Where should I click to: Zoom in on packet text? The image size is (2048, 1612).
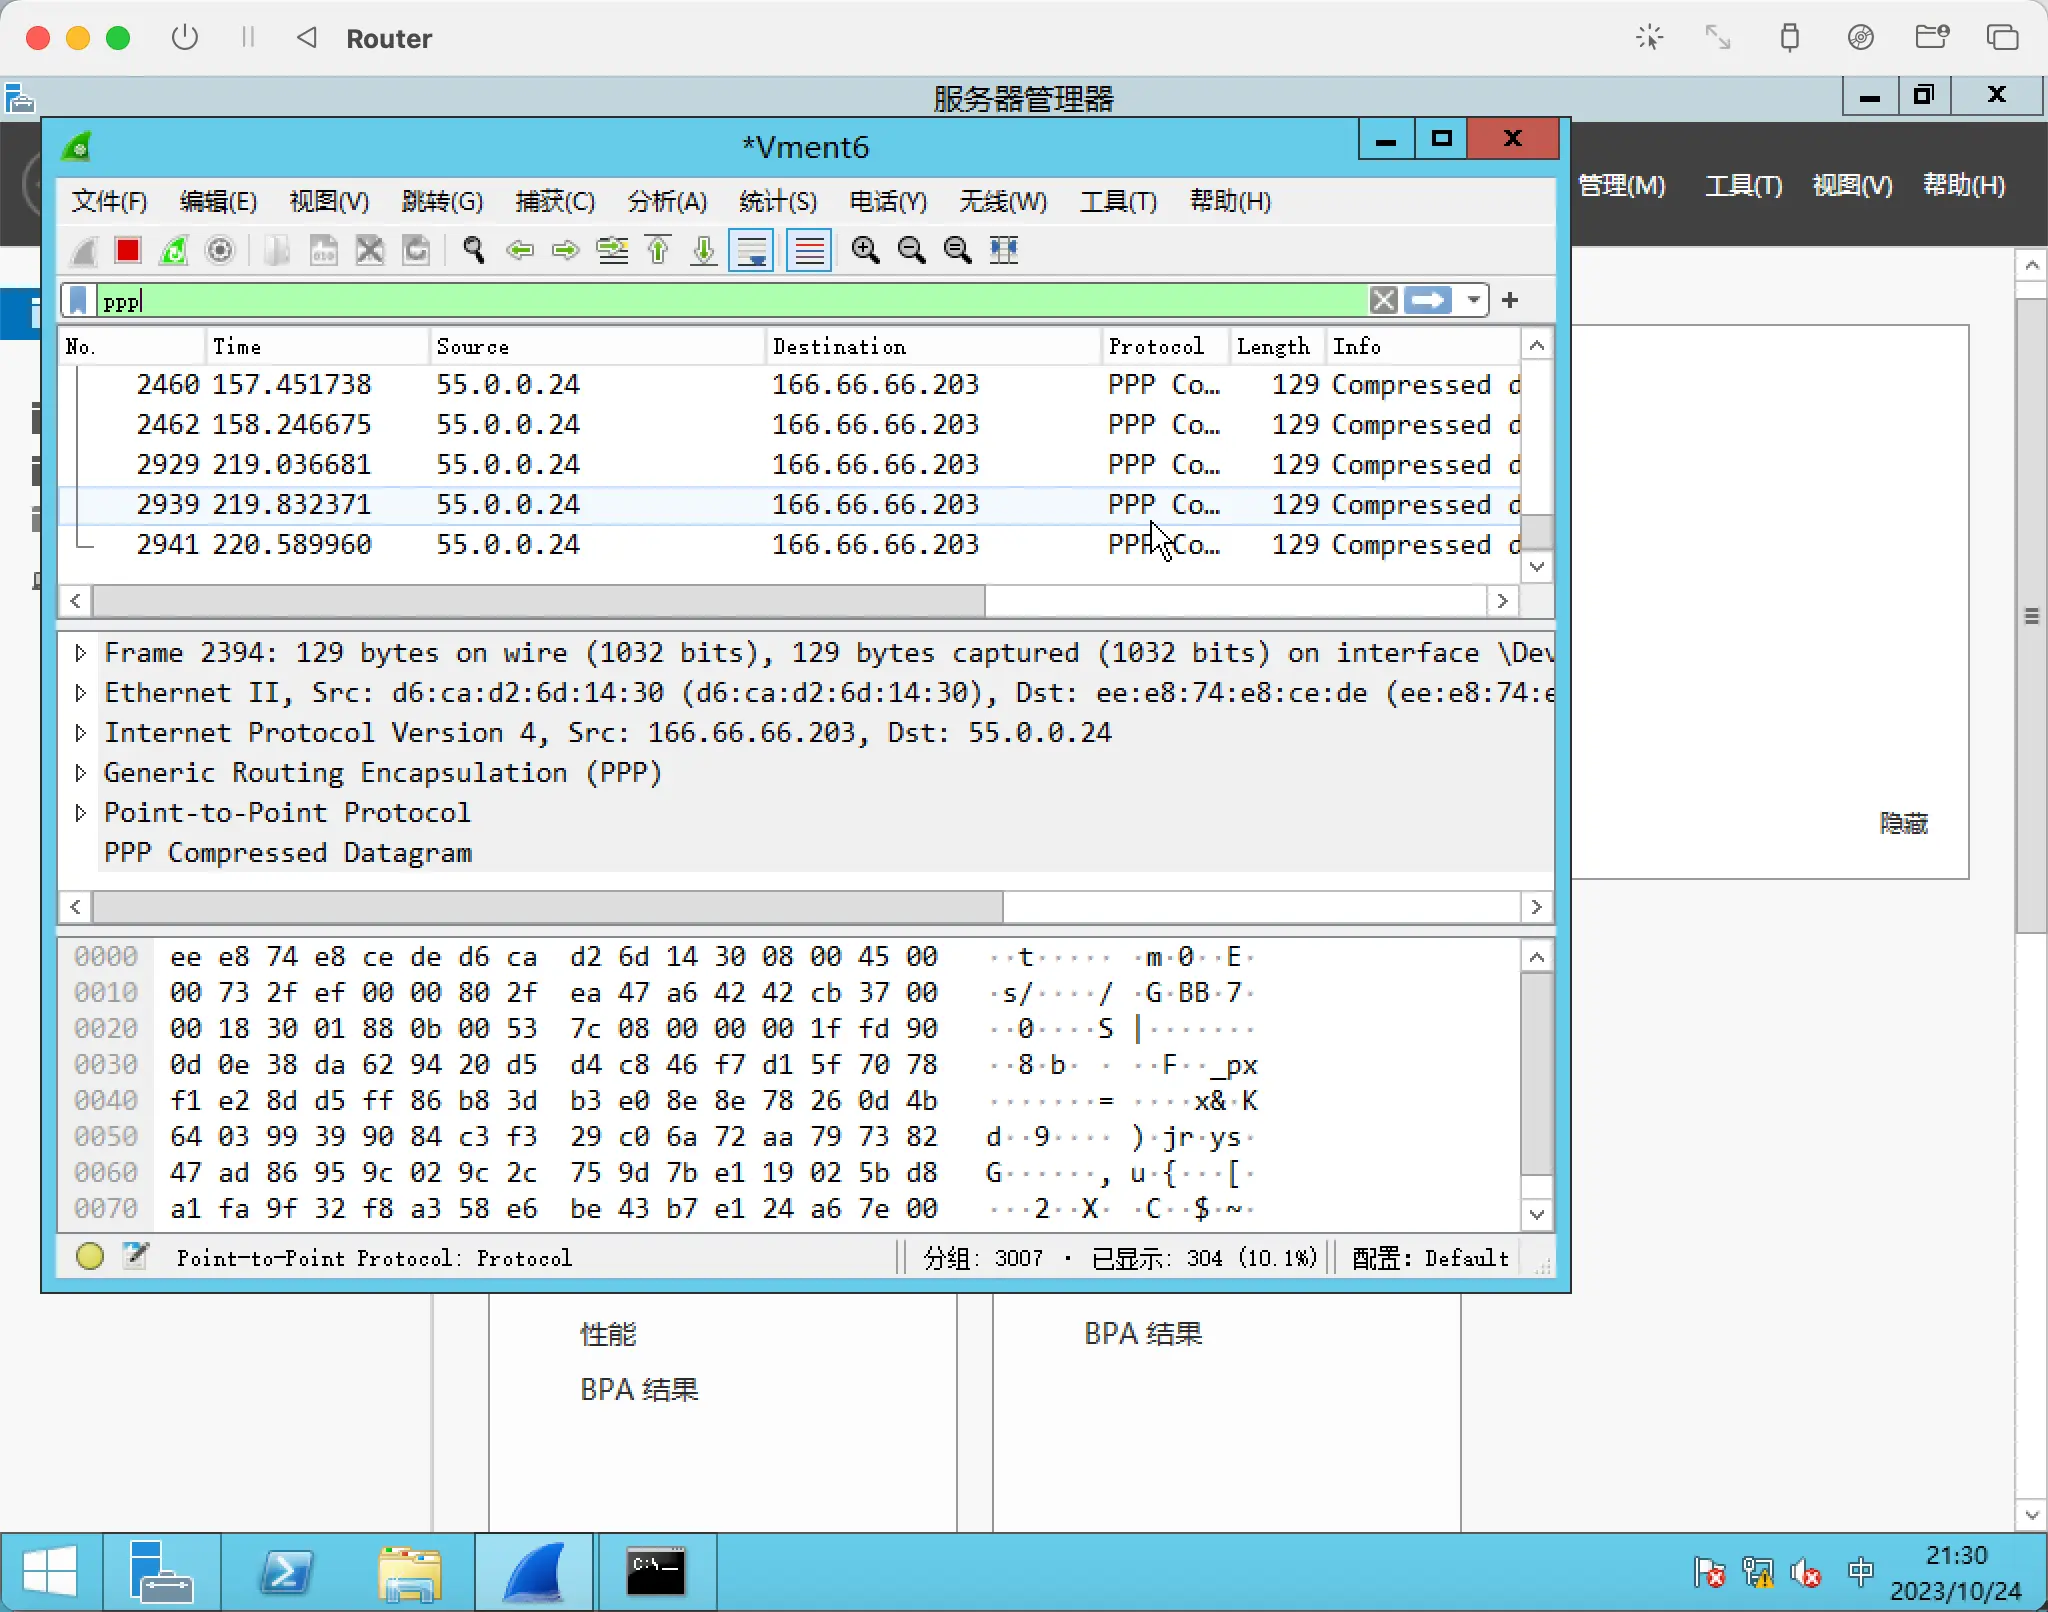866,250
